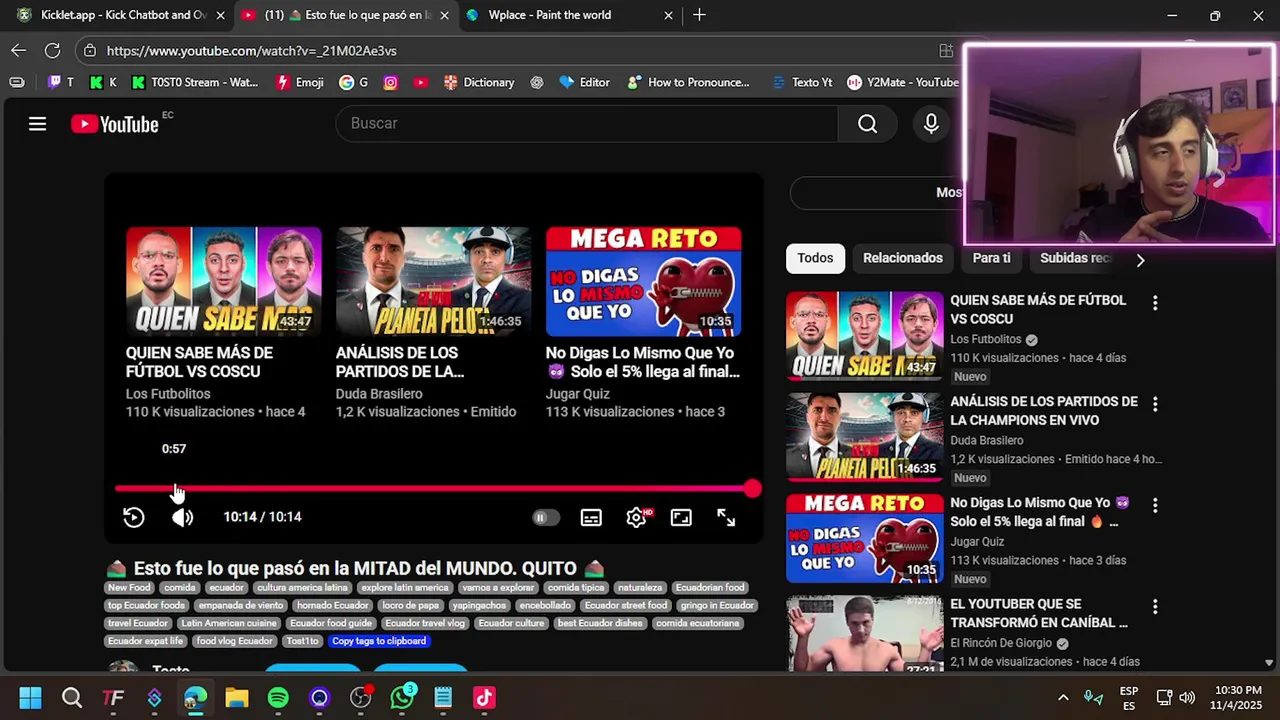Open sidebar thumbnail of QUIEN SABE MÁS video
This screenshot has height=720, width=1280.
tap(864, 336)
